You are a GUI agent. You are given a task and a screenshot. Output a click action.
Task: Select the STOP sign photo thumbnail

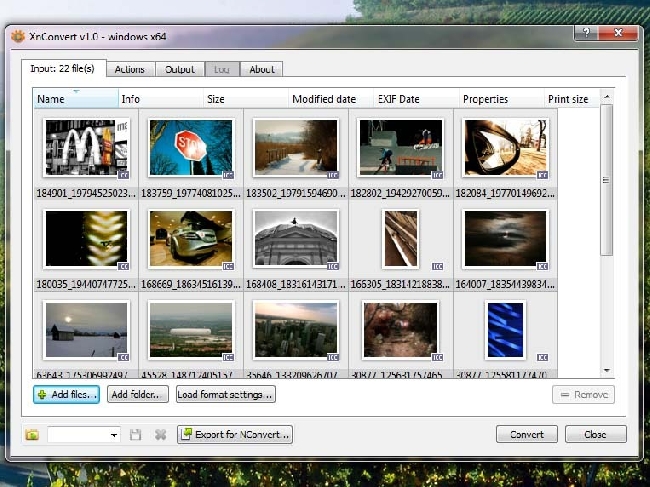pos(190,148)
